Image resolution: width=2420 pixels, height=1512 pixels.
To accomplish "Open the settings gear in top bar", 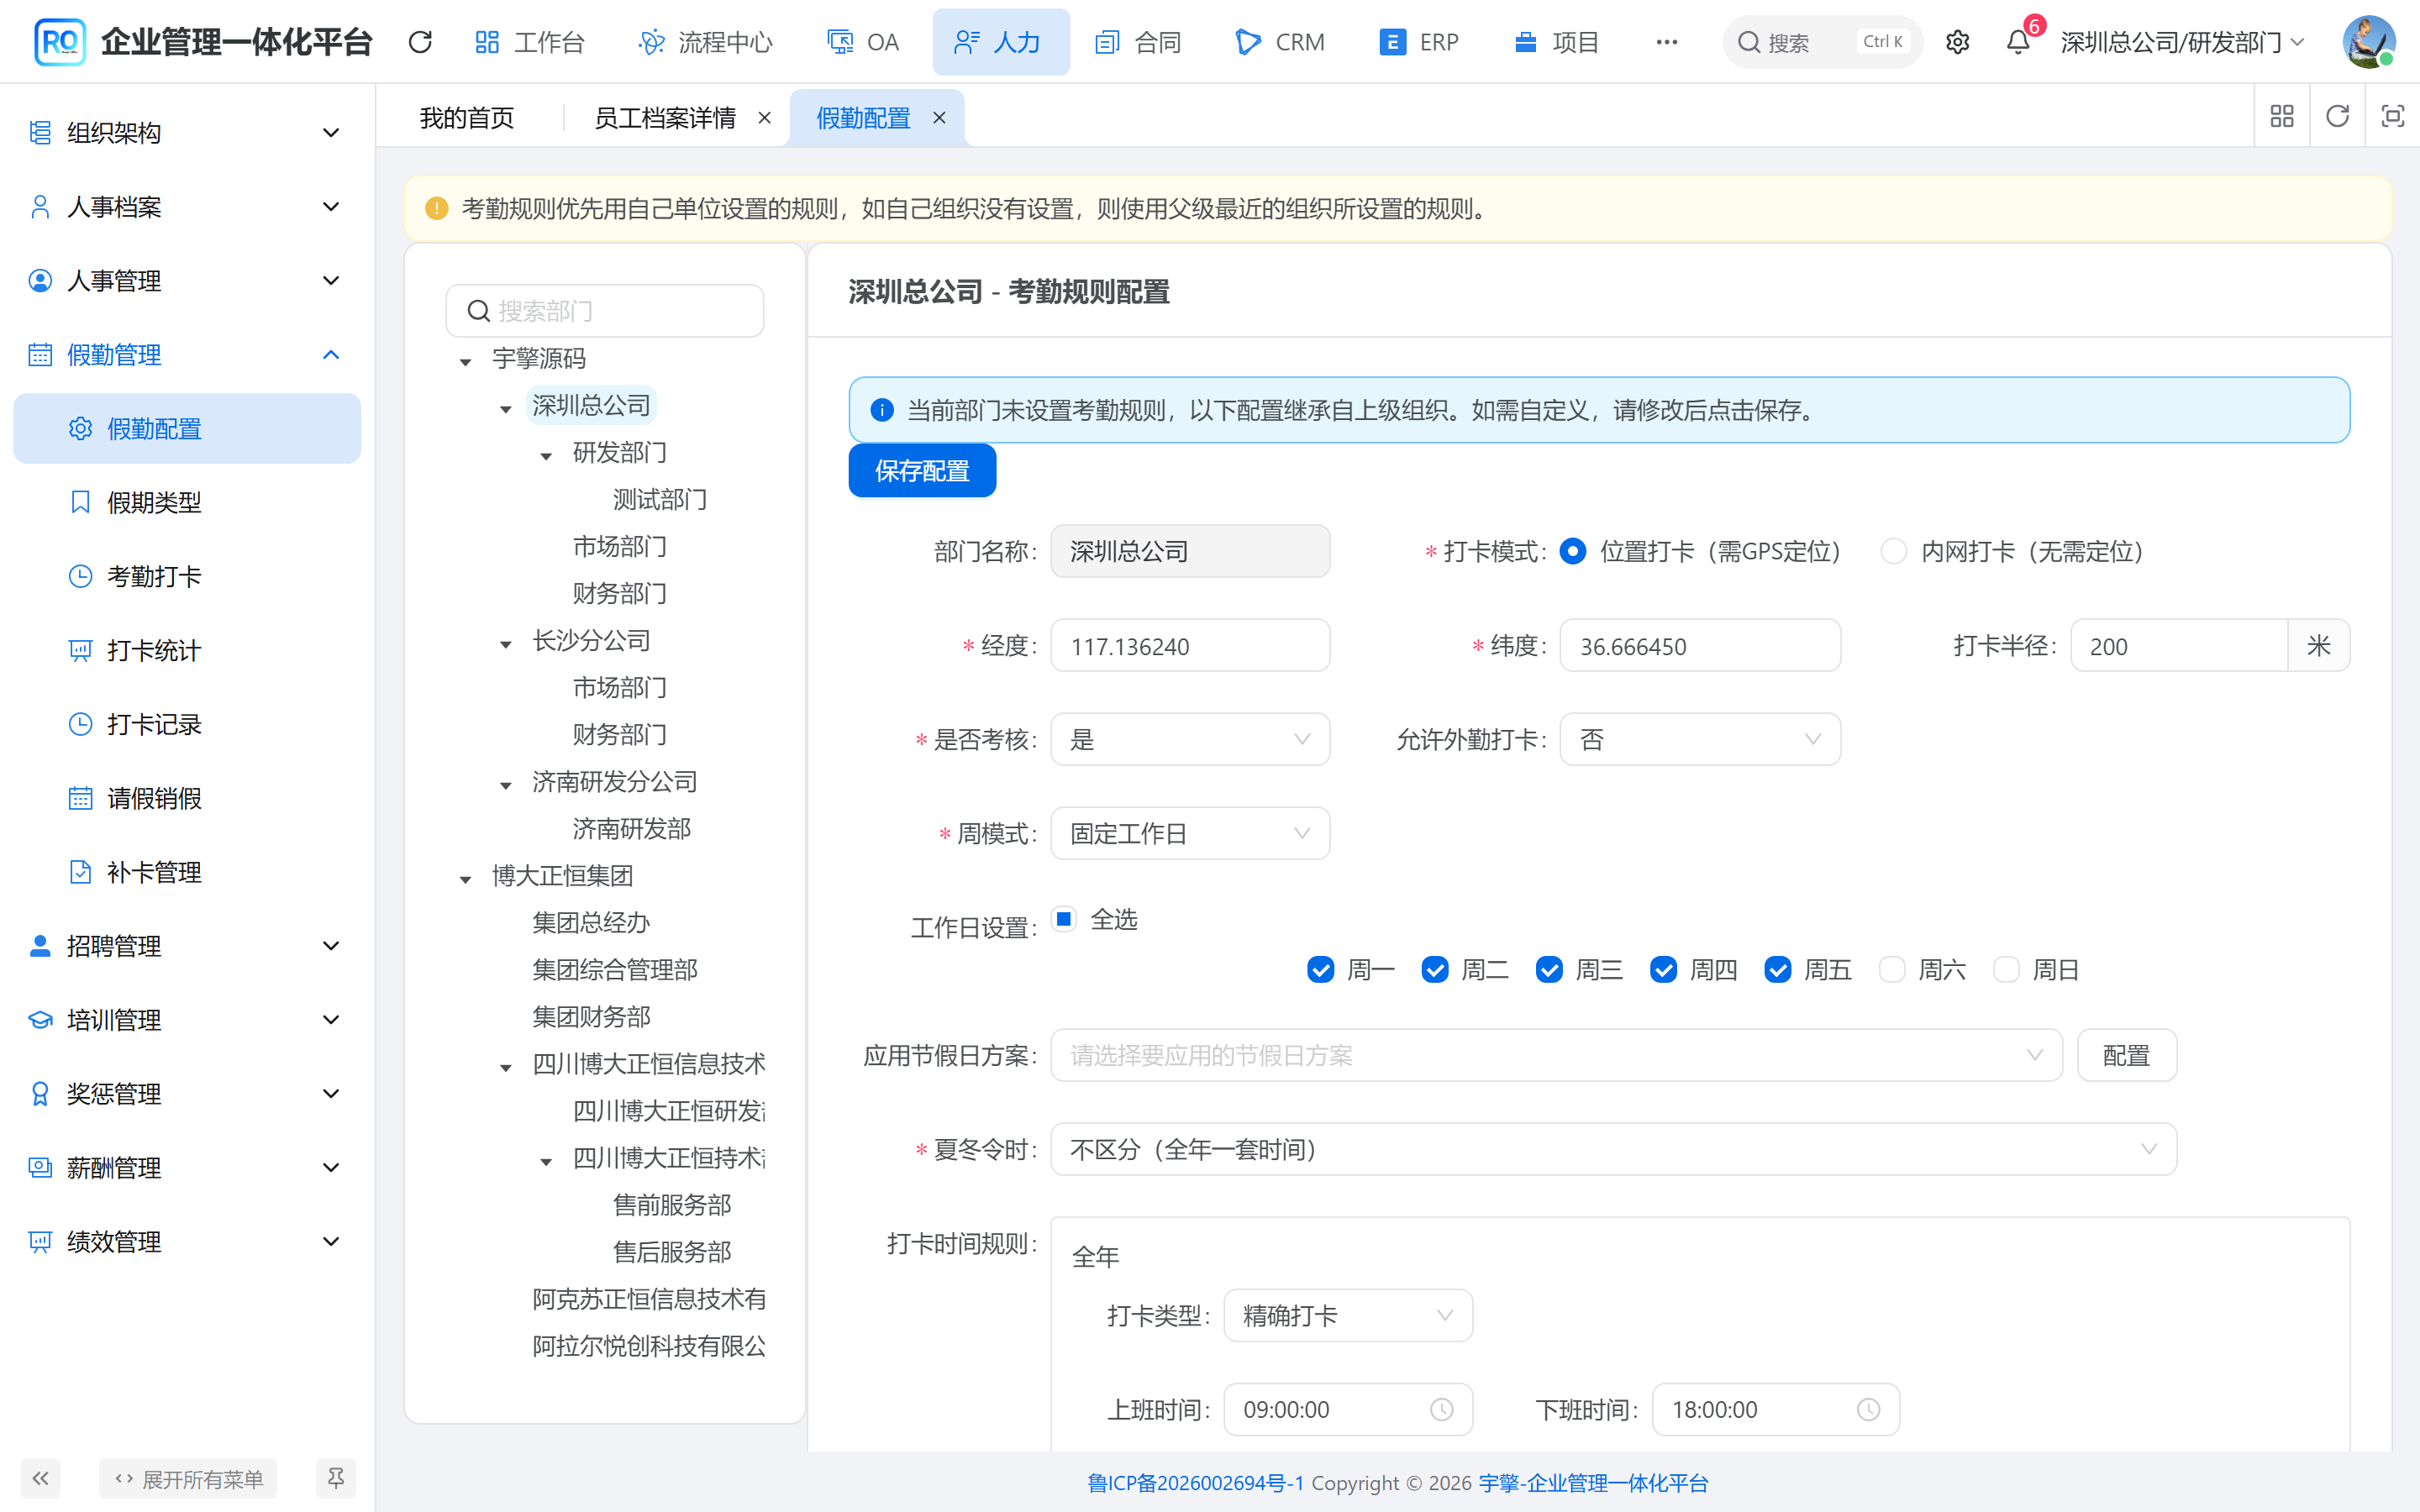I will tap(1957, 42).
